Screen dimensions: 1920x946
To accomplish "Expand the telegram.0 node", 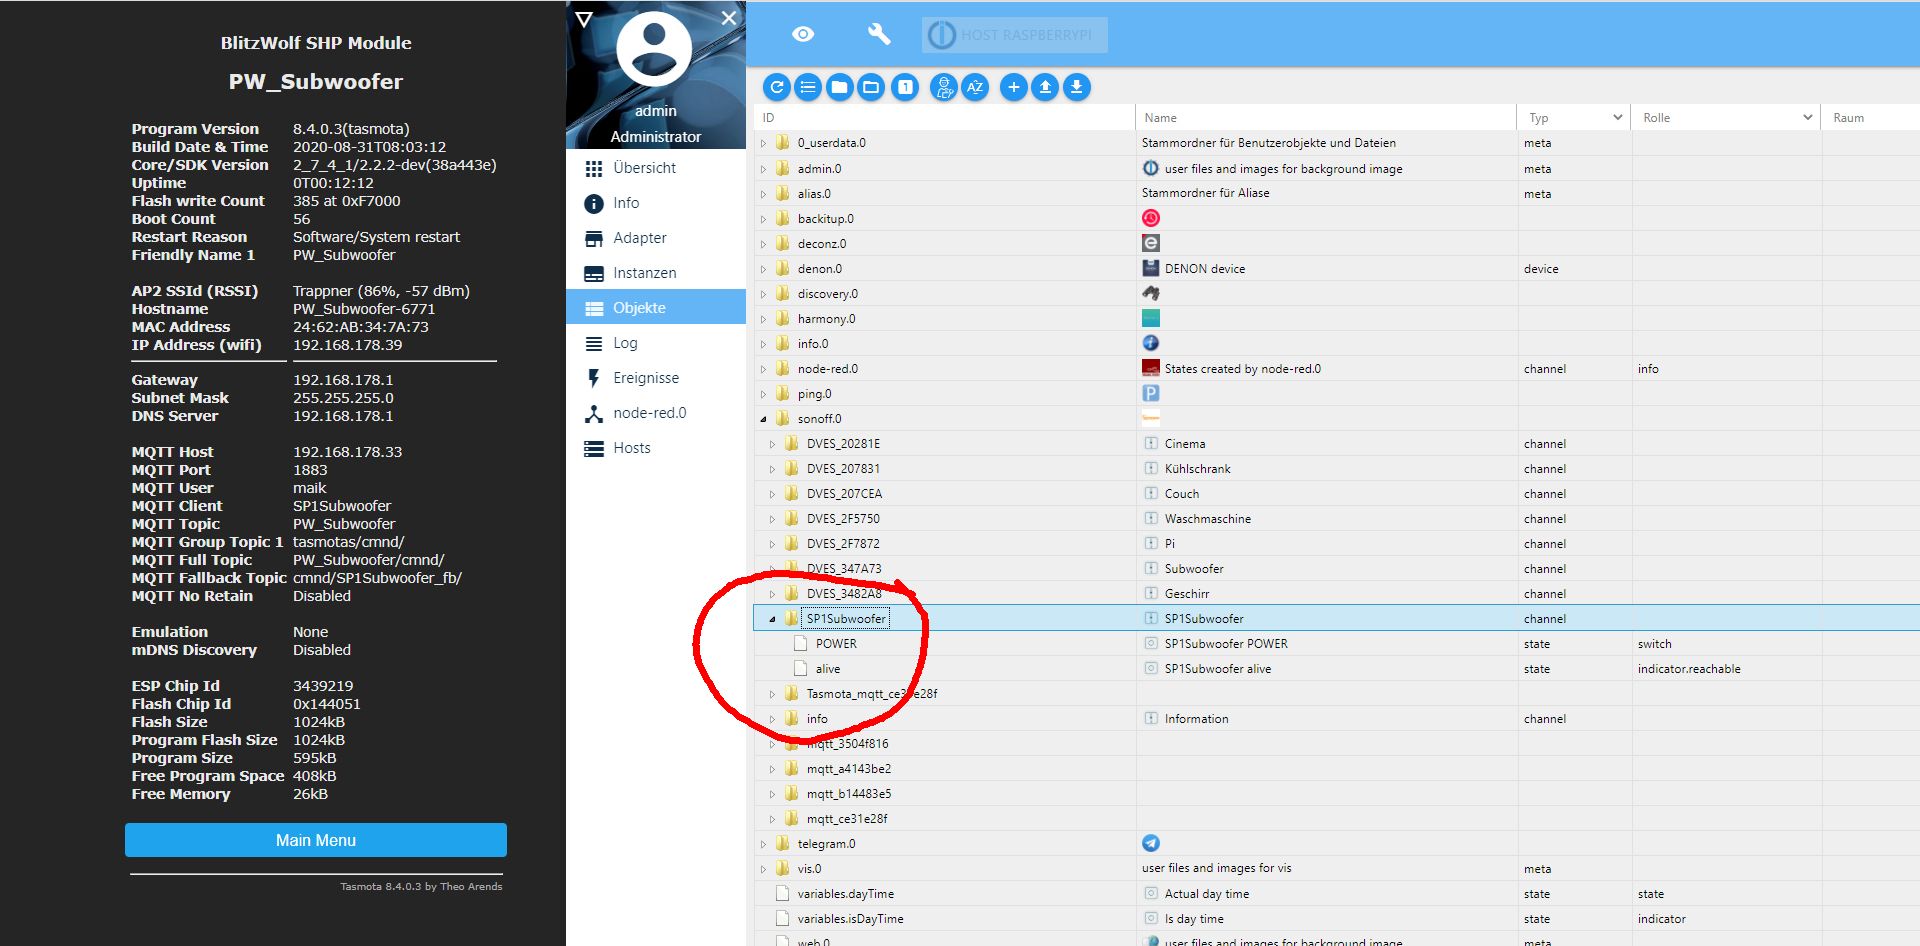I will [x=763, y=844].
